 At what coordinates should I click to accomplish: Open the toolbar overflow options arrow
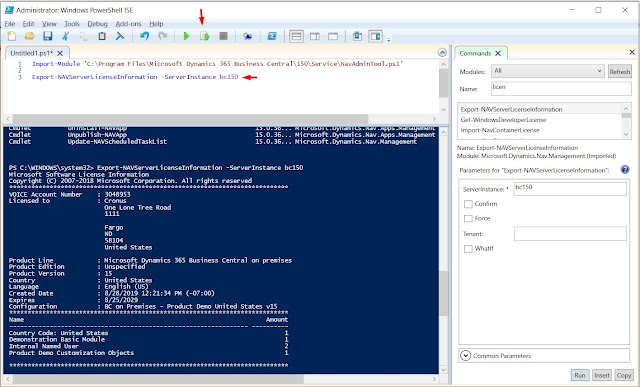tap(389, 40)
